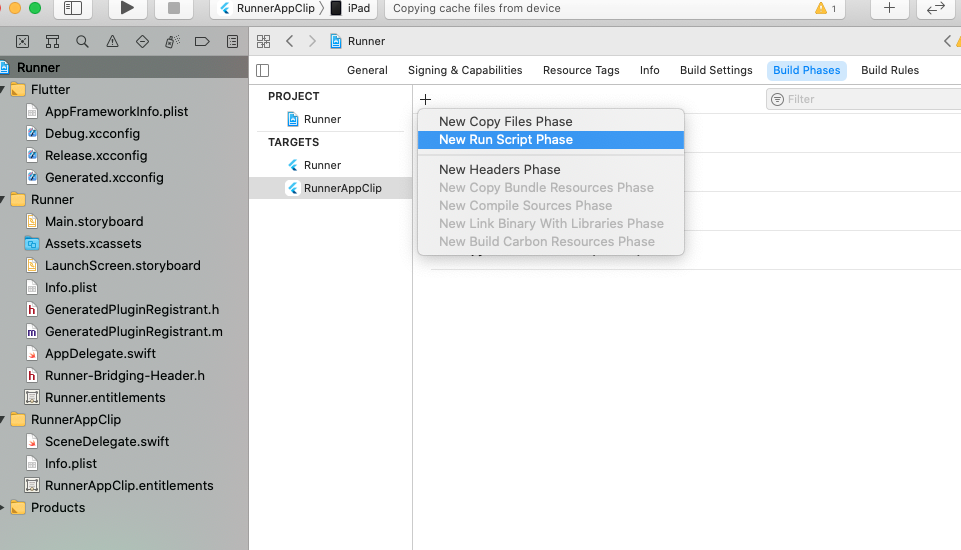Screen dimensions: 961x550
Task: Choose New Run Script Phase
Action: [x=505, y=140]
